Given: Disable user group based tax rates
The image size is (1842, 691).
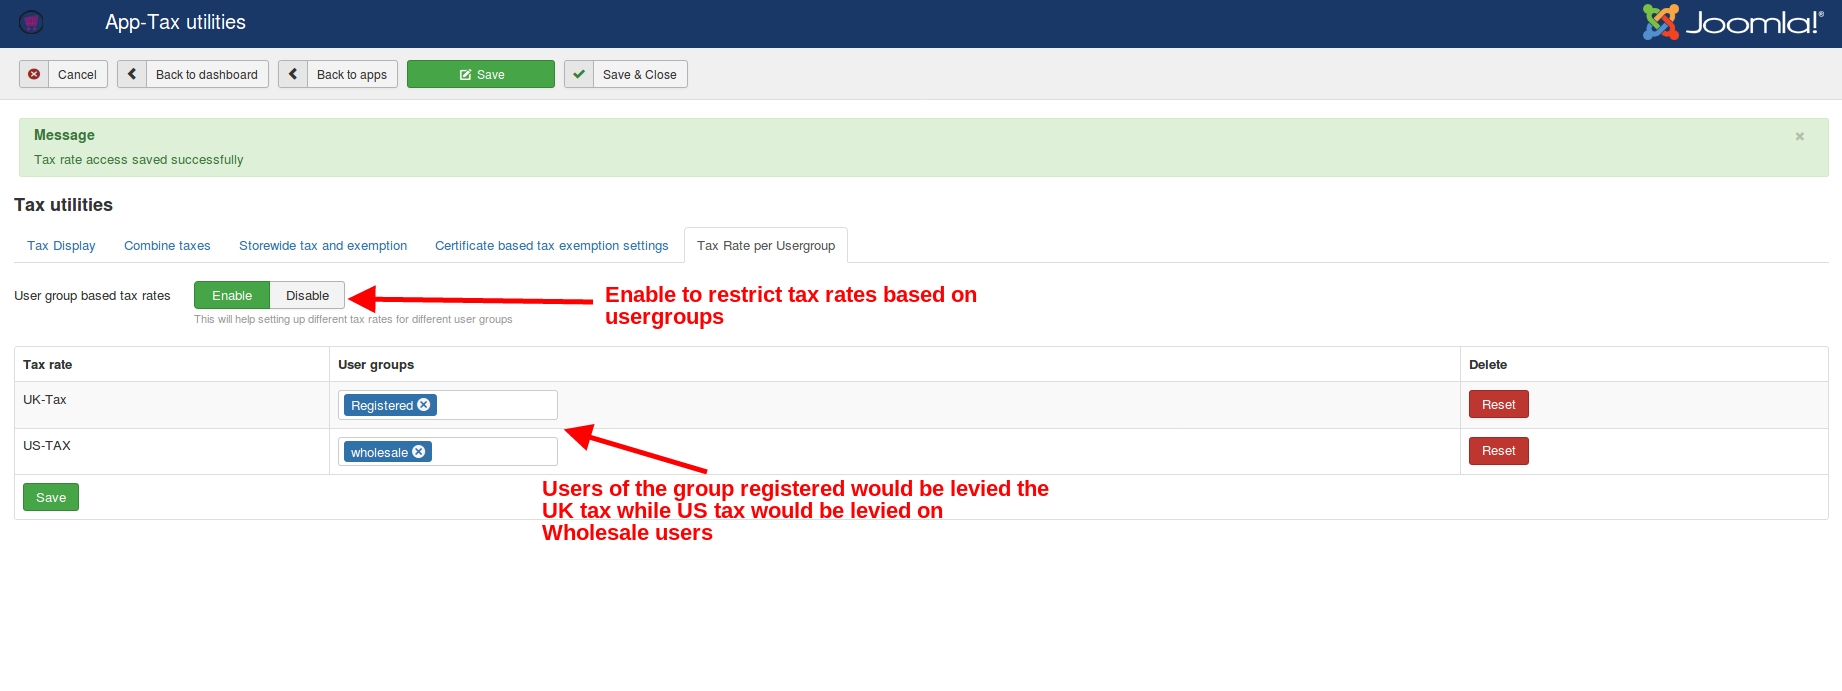Looking at the screenshot, I should (x=307, y=295).
